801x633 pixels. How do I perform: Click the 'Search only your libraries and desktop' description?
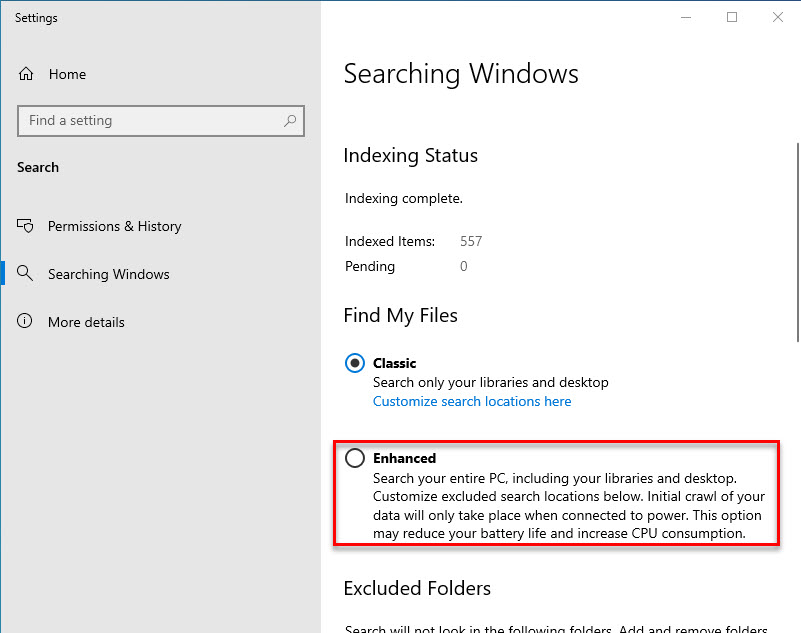pos(490,383)
